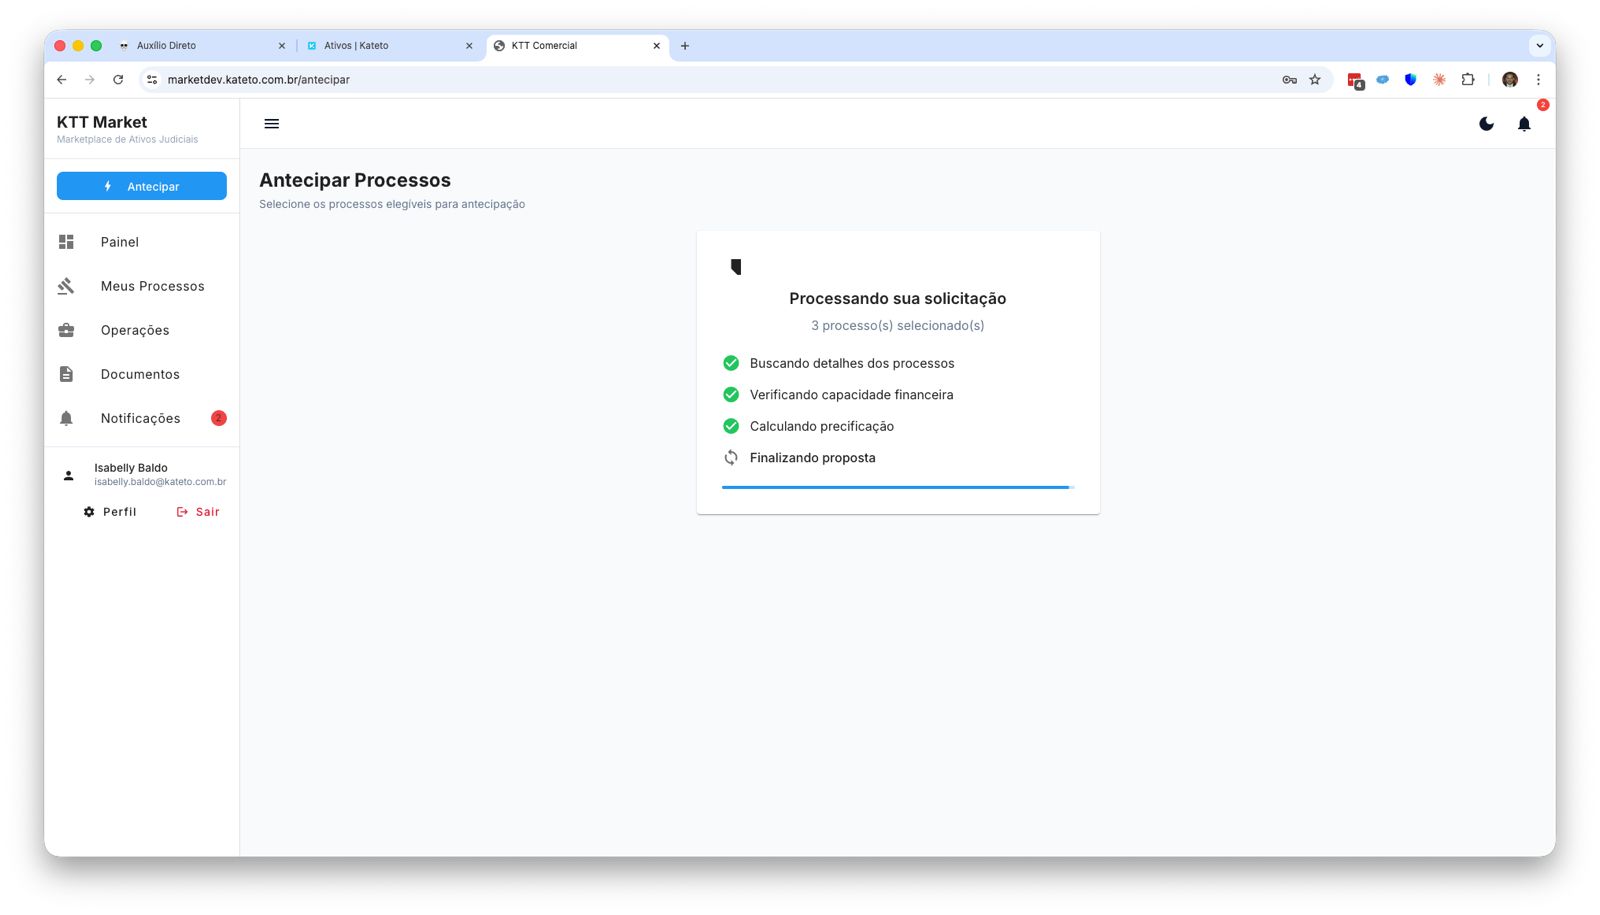Click the address bar URL field

coord(700,80)
